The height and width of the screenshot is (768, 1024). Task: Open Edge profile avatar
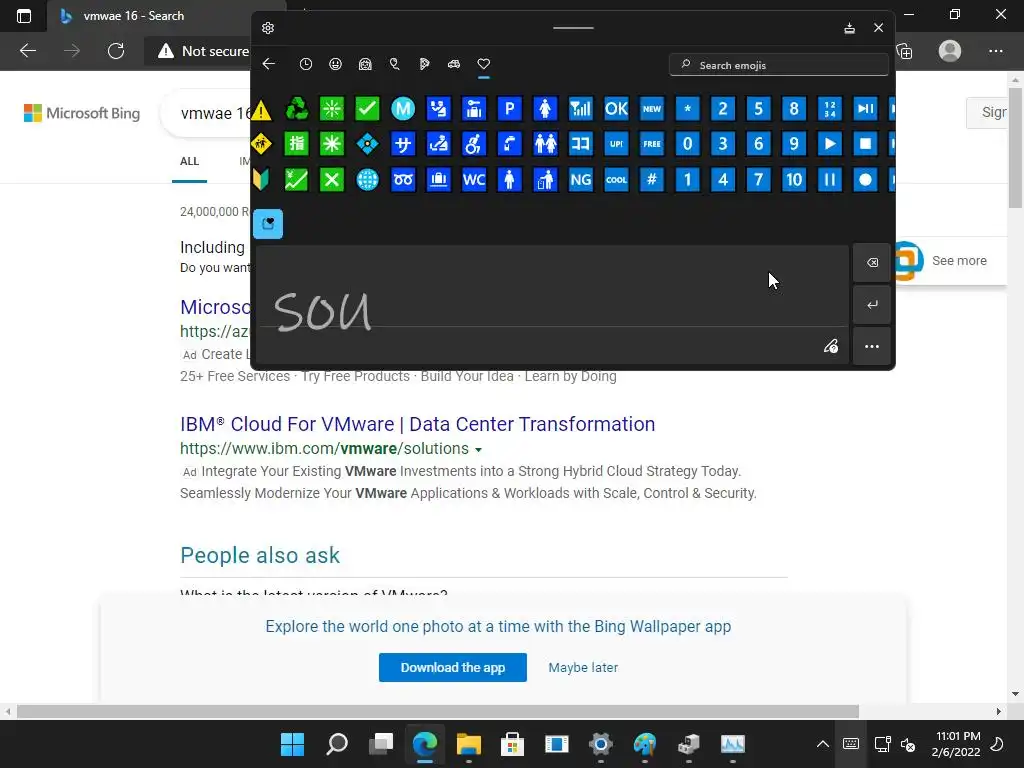click(x=950, y=51)
